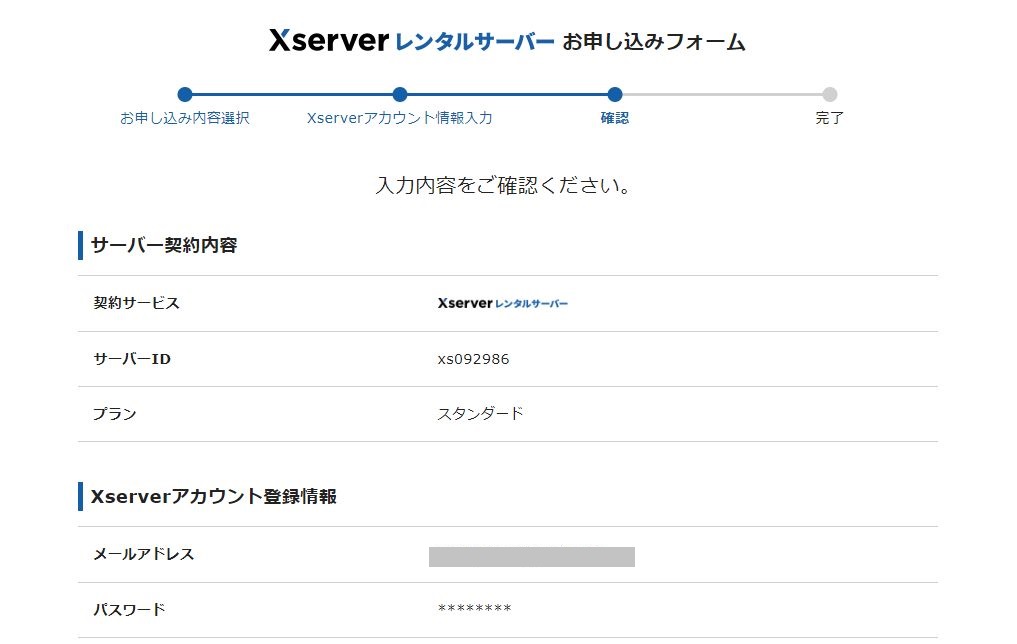Click the gray redacted email address block
This screenshot has height=644, width=1017.
[x=532, y=557]
